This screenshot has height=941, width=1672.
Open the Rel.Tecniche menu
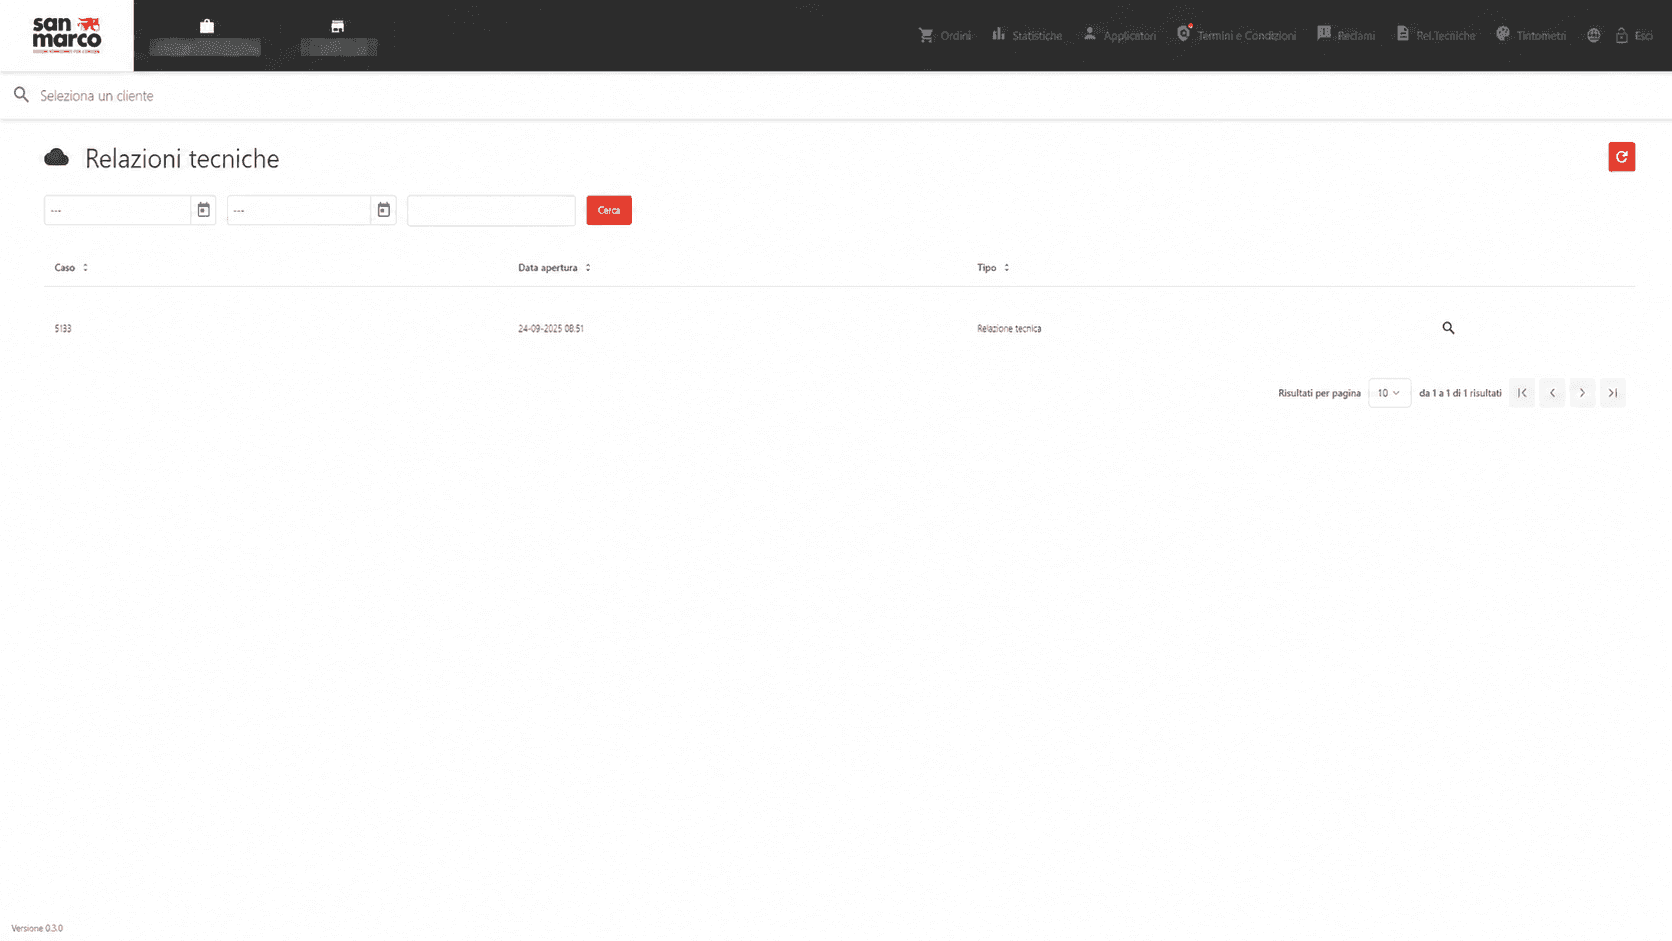(1436, 35)
